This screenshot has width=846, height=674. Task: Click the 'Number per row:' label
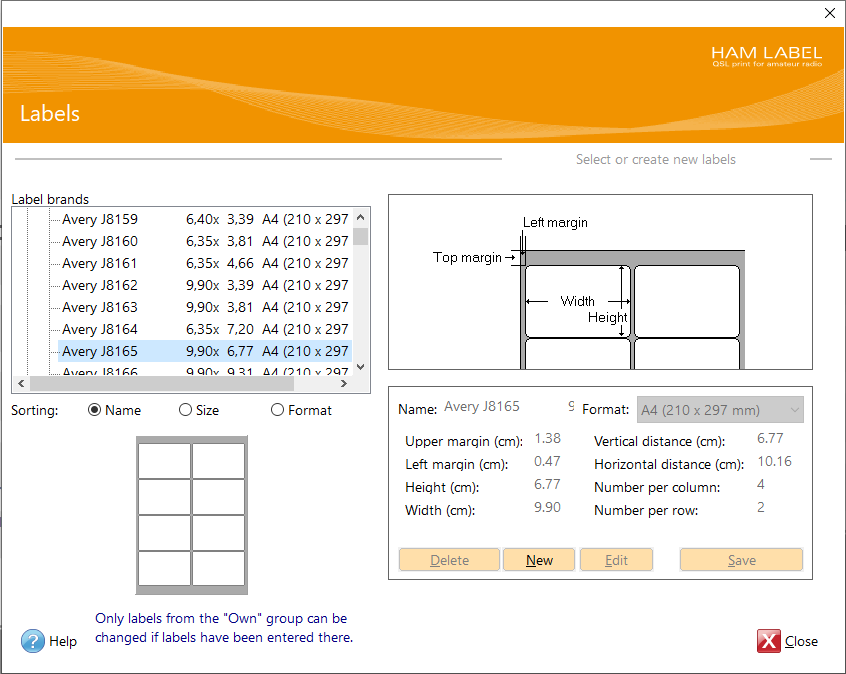click(x=646, y=510)
